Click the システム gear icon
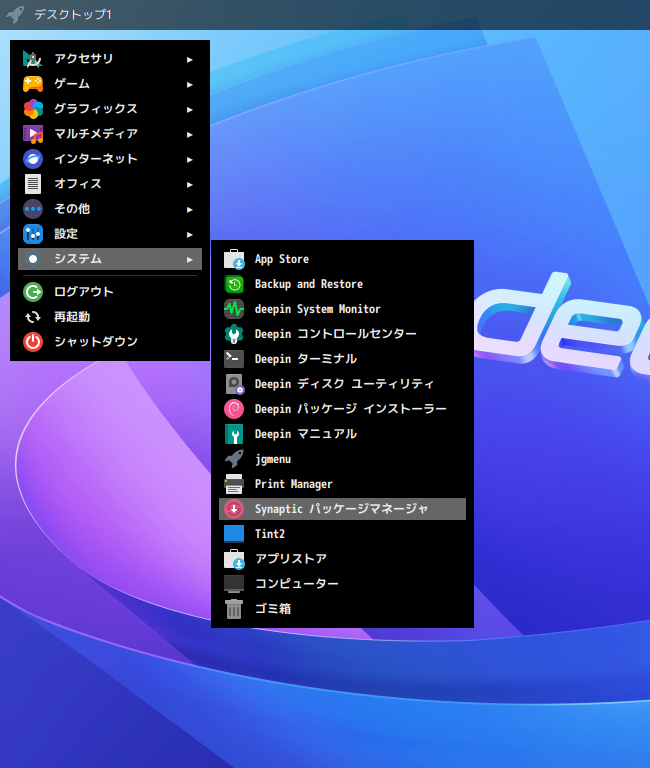650x768 pixels. point(33,259)
